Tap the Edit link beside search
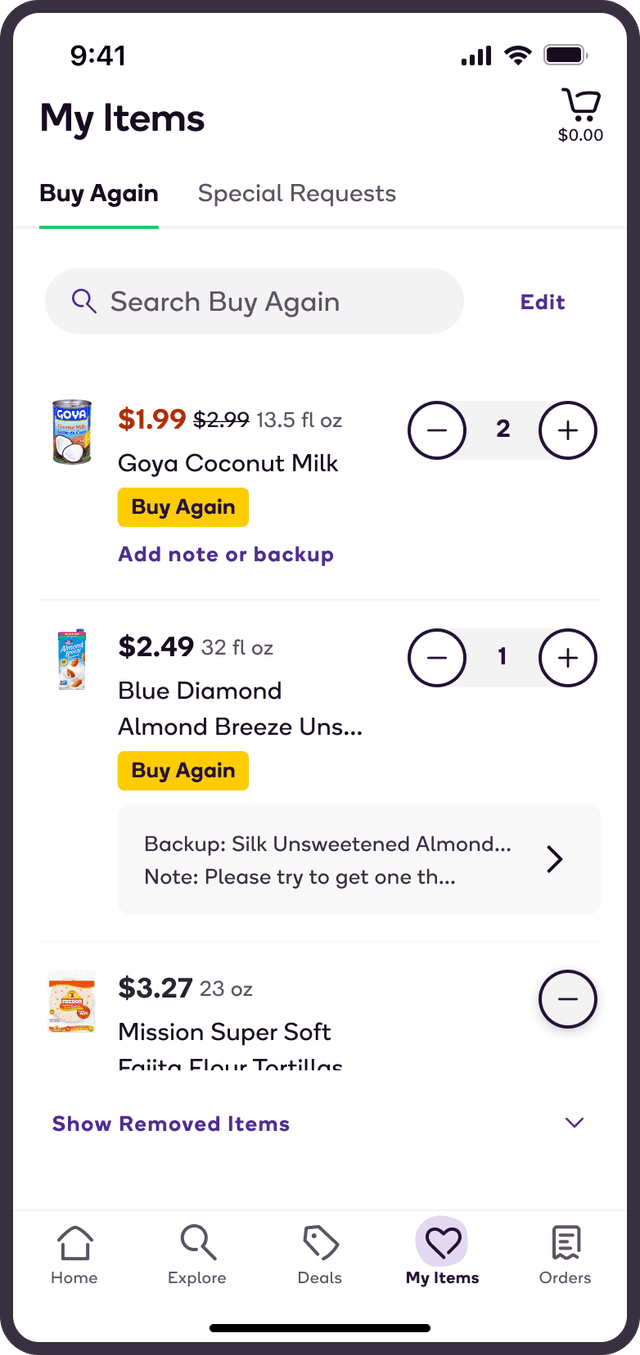 click(542, 301)
